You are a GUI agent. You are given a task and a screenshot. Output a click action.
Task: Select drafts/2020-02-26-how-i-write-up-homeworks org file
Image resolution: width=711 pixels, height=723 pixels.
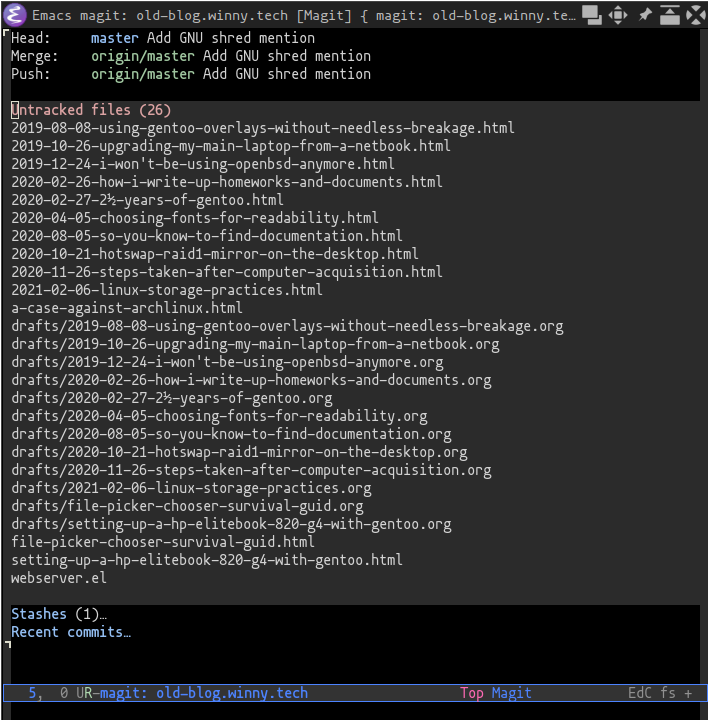click(x=251, y=380)
